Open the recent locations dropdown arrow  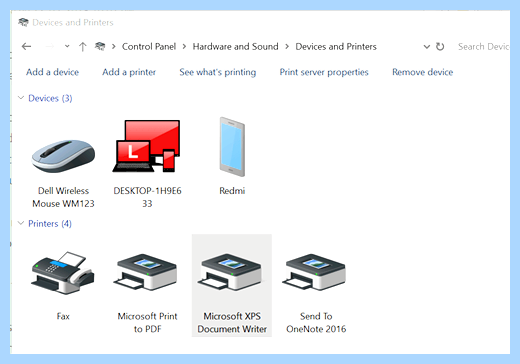[67, 46]
